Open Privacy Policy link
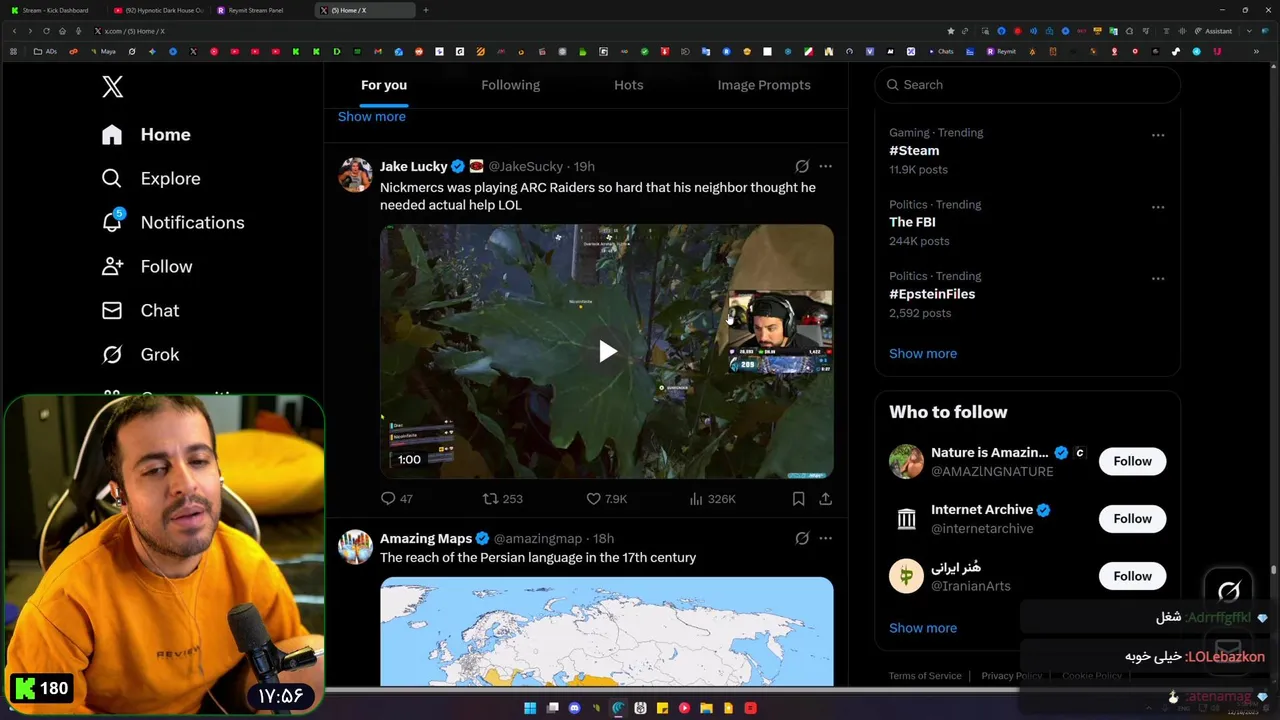The width and height of the screenshot is (1280, 720). (1011, 676)
